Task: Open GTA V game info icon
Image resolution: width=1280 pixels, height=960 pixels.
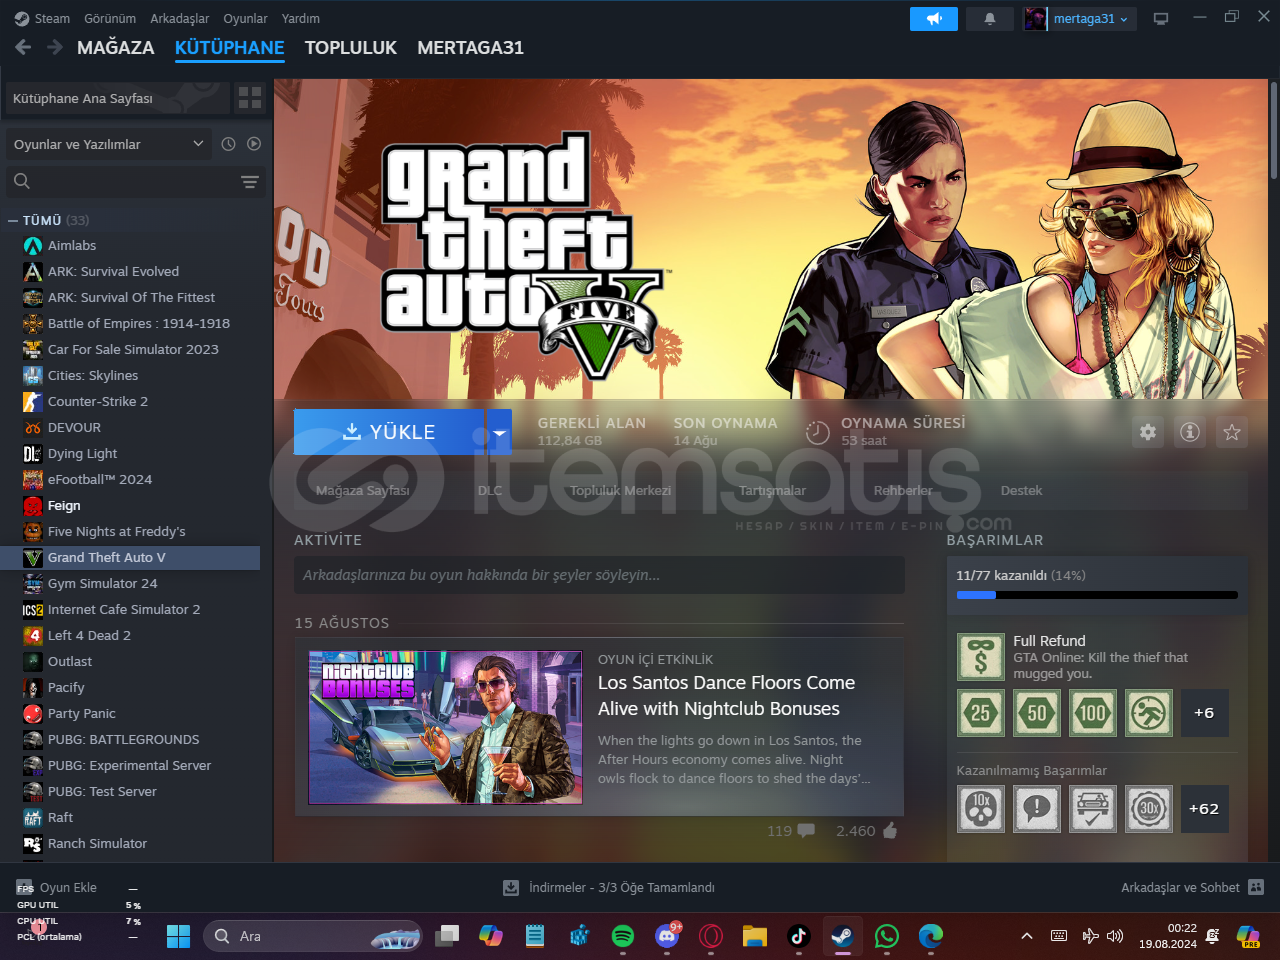Action: click(x=1190, y=432)
